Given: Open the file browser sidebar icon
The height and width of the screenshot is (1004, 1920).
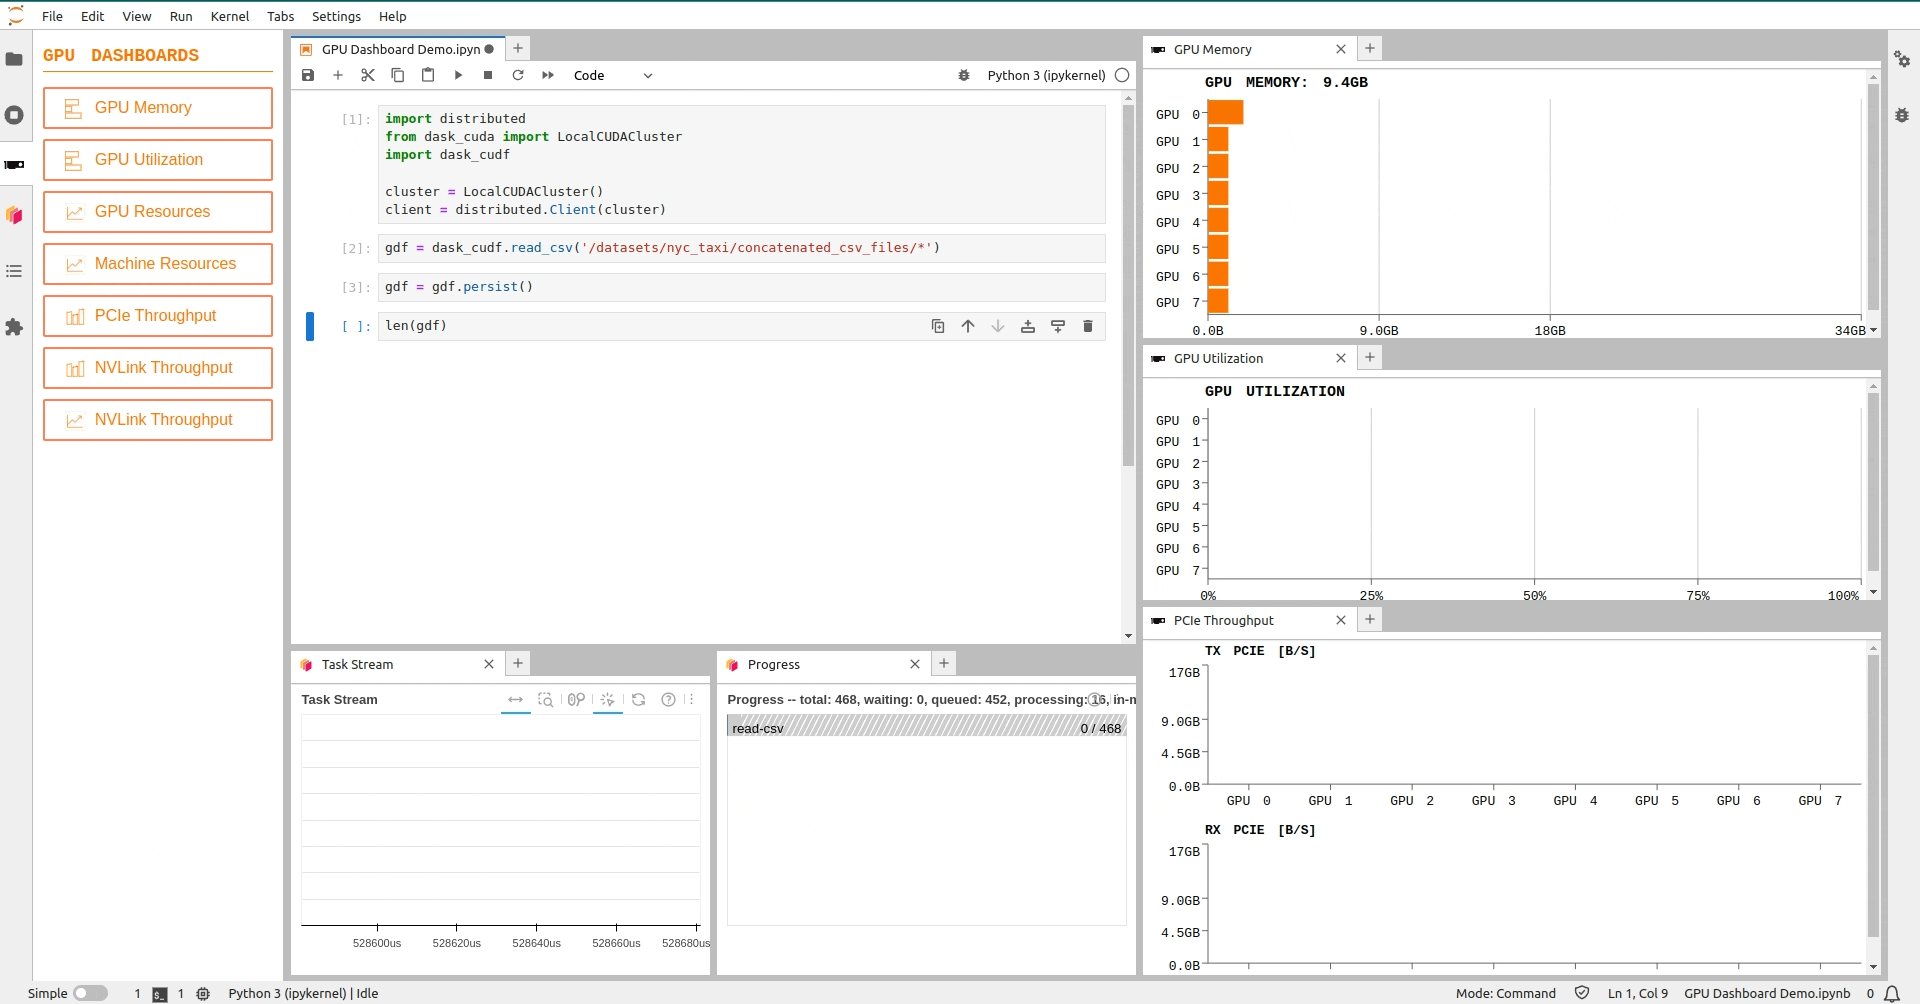Looking at the screenshot, I should click(x=14, y=60).
